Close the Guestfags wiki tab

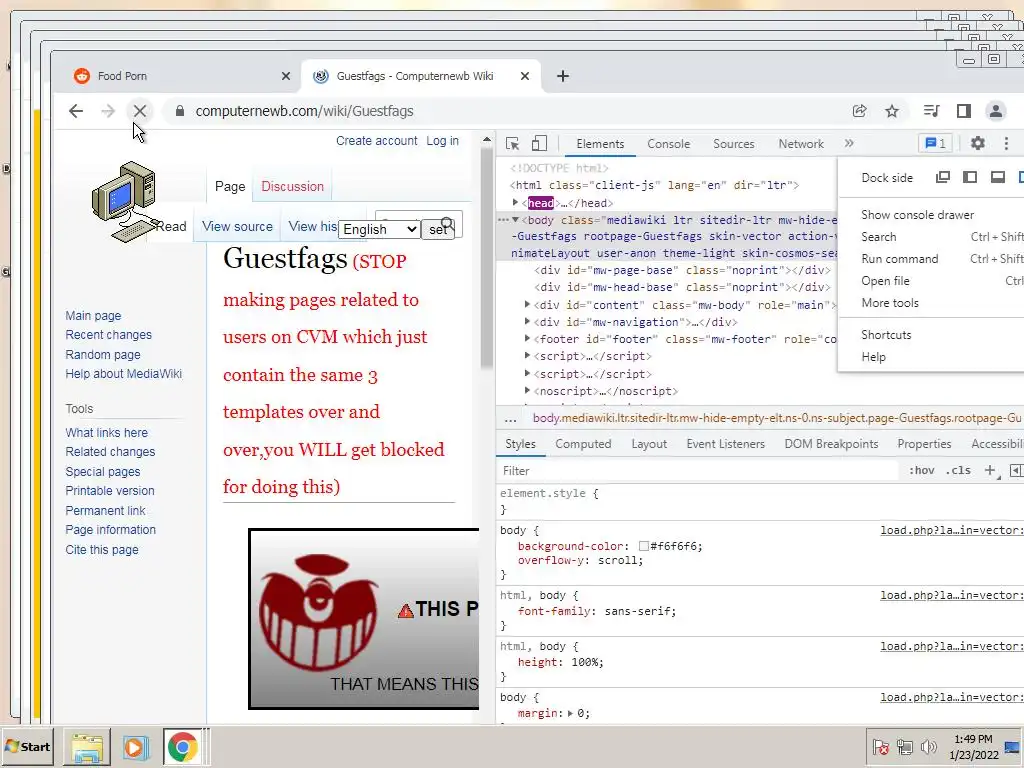[x=524, y=76]
